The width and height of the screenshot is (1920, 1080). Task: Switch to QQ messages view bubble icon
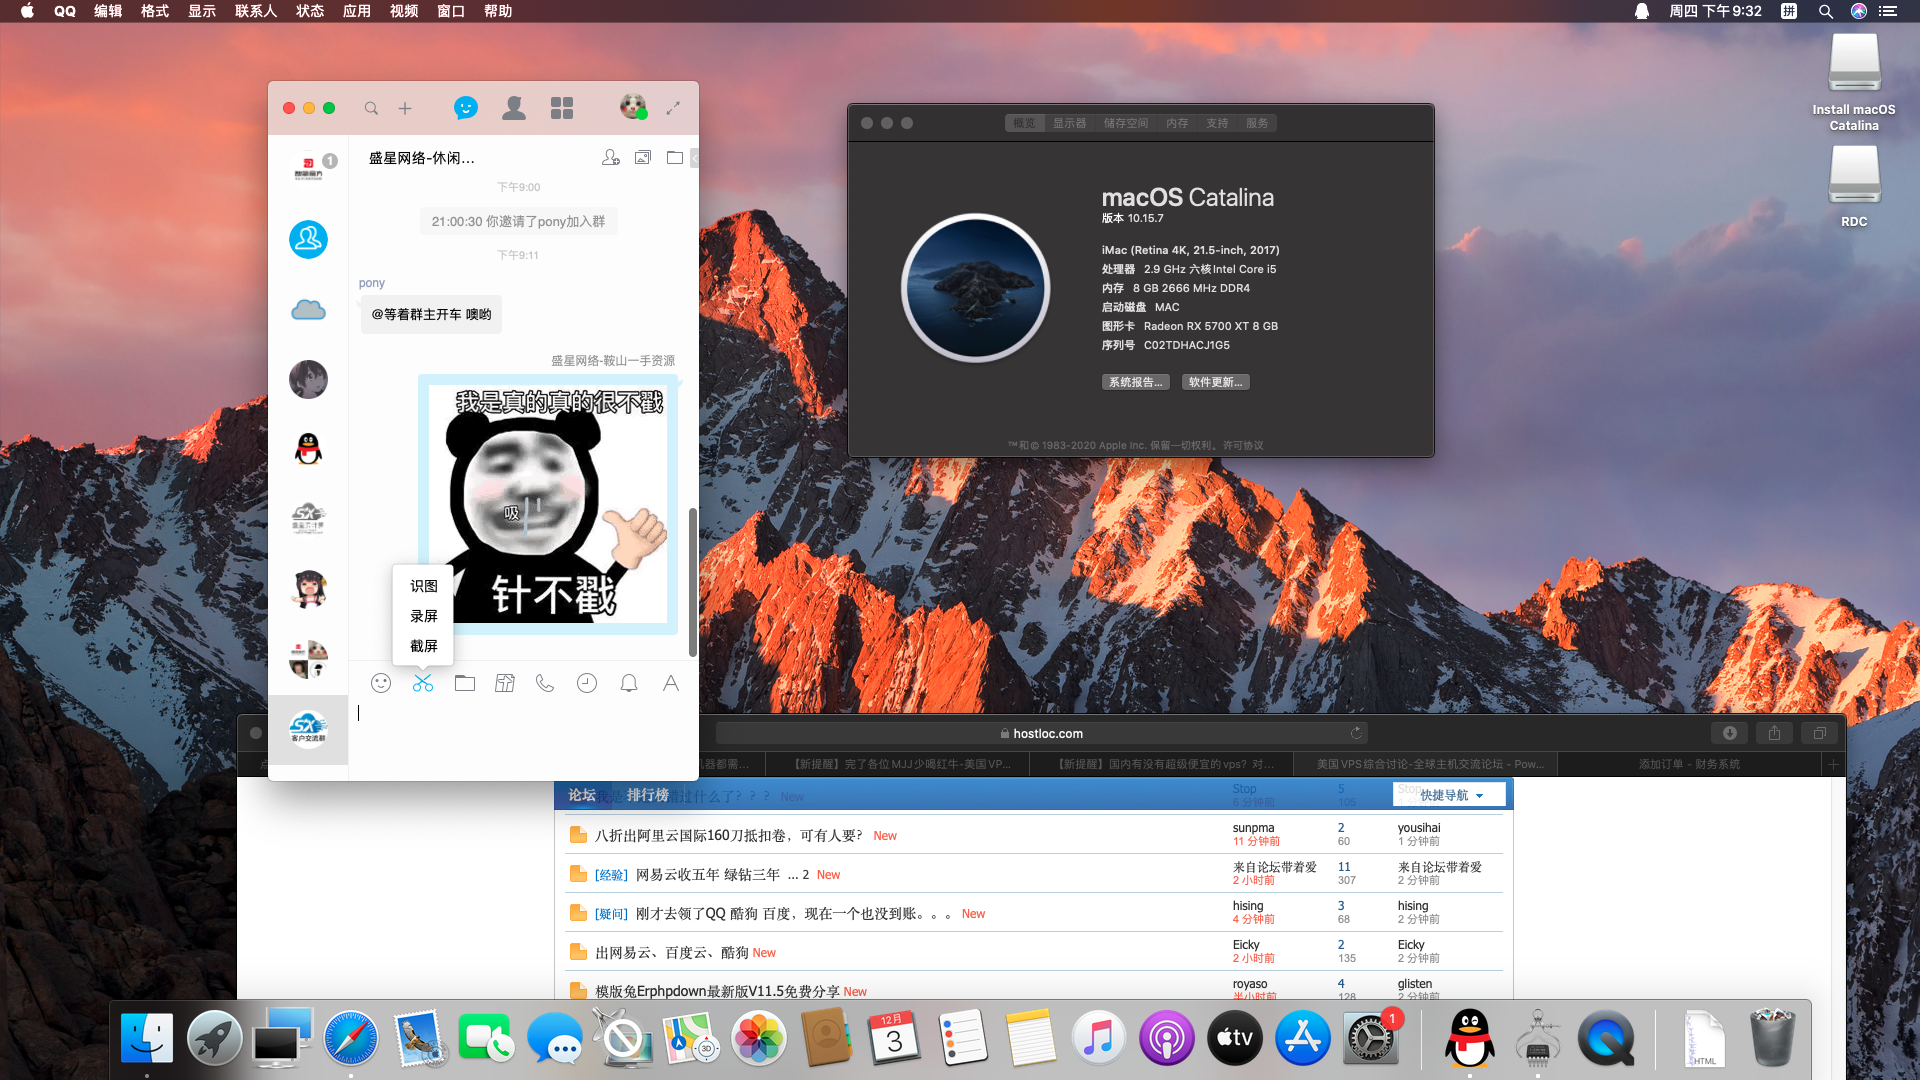point(466,108)
